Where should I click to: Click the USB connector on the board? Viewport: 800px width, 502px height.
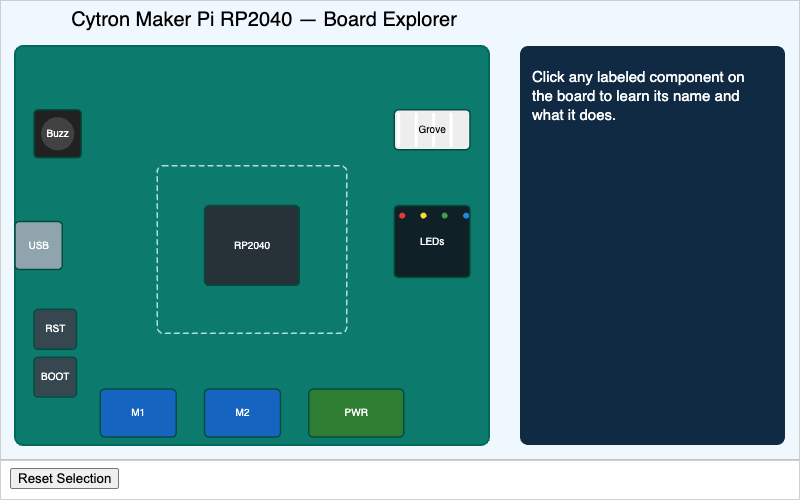tap(39, 245)
